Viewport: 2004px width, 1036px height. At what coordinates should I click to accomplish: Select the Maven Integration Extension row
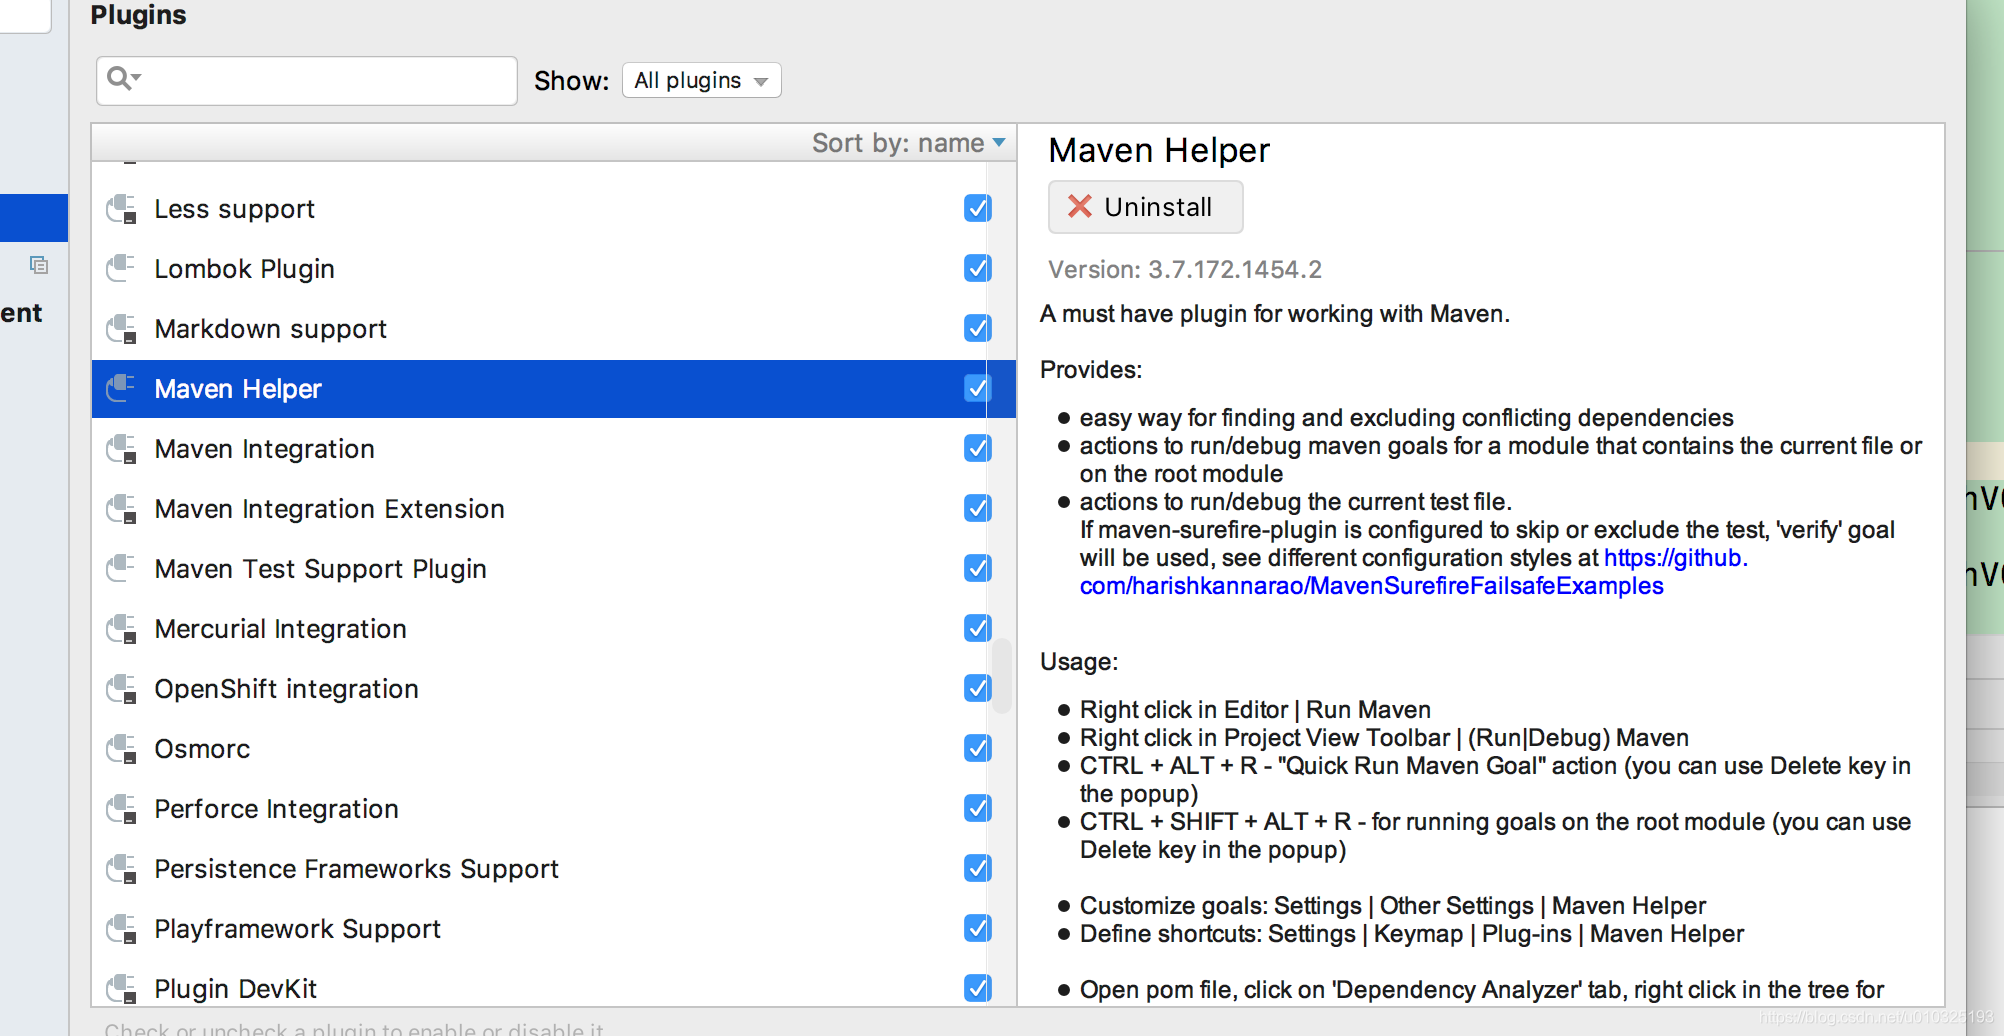(x=553, y=509)
